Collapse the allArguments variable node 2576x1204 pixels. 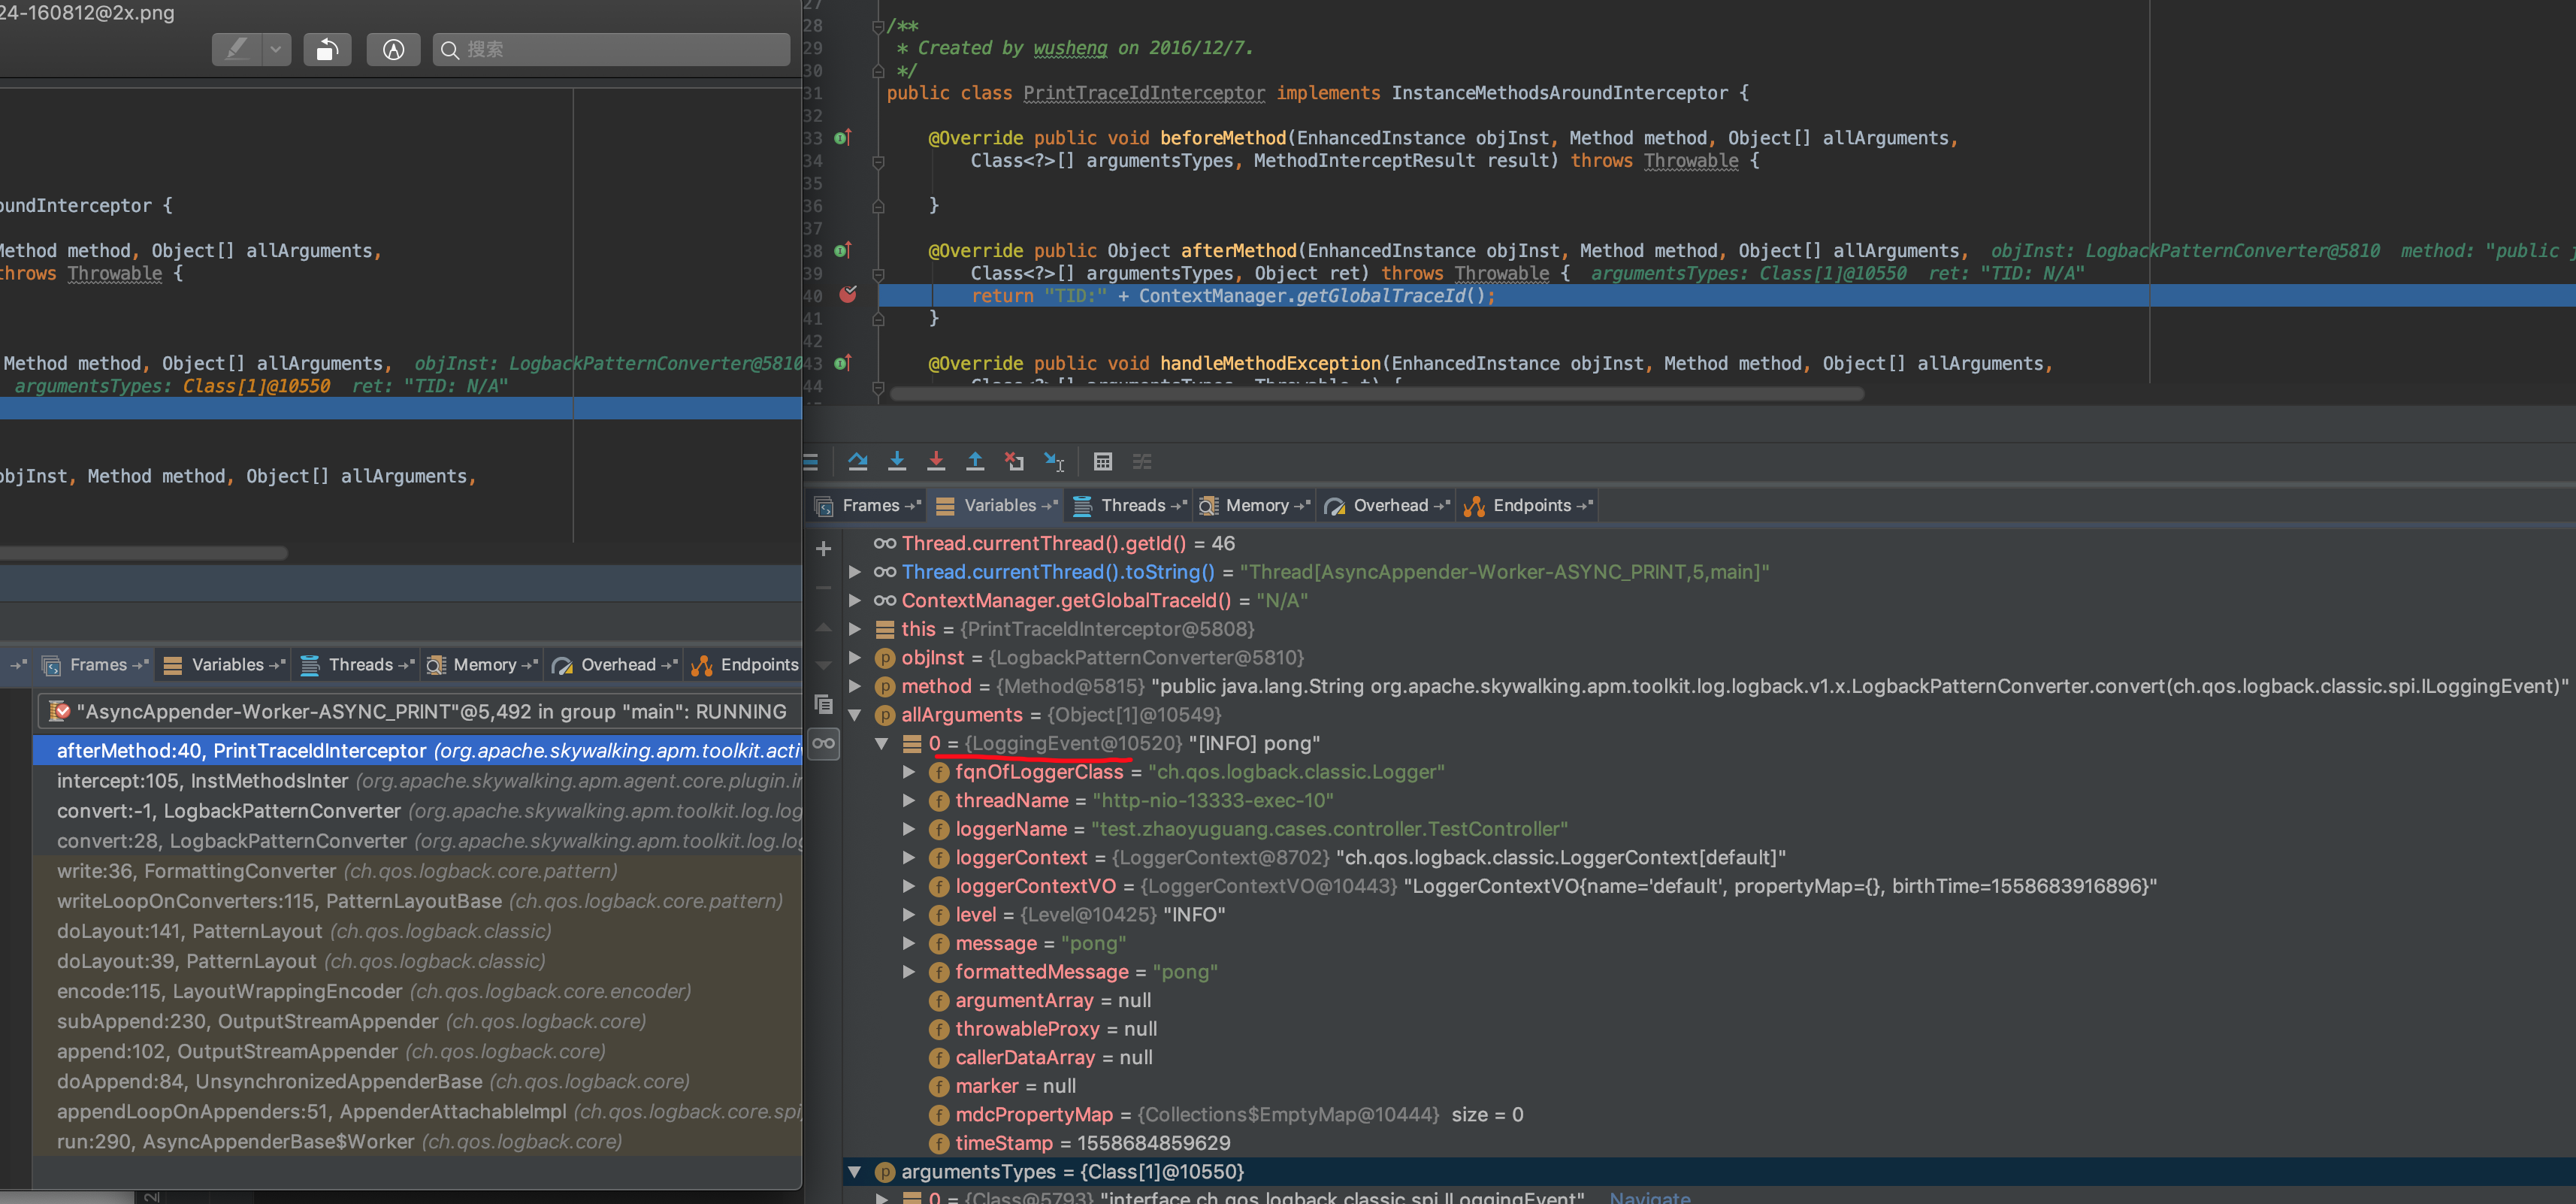(855, 715)
